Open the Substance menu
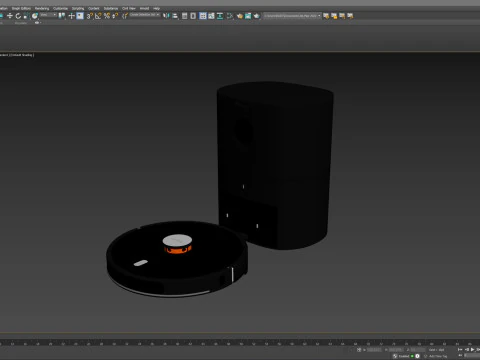This screenshot has width=480, height=360. click(111, 8)
